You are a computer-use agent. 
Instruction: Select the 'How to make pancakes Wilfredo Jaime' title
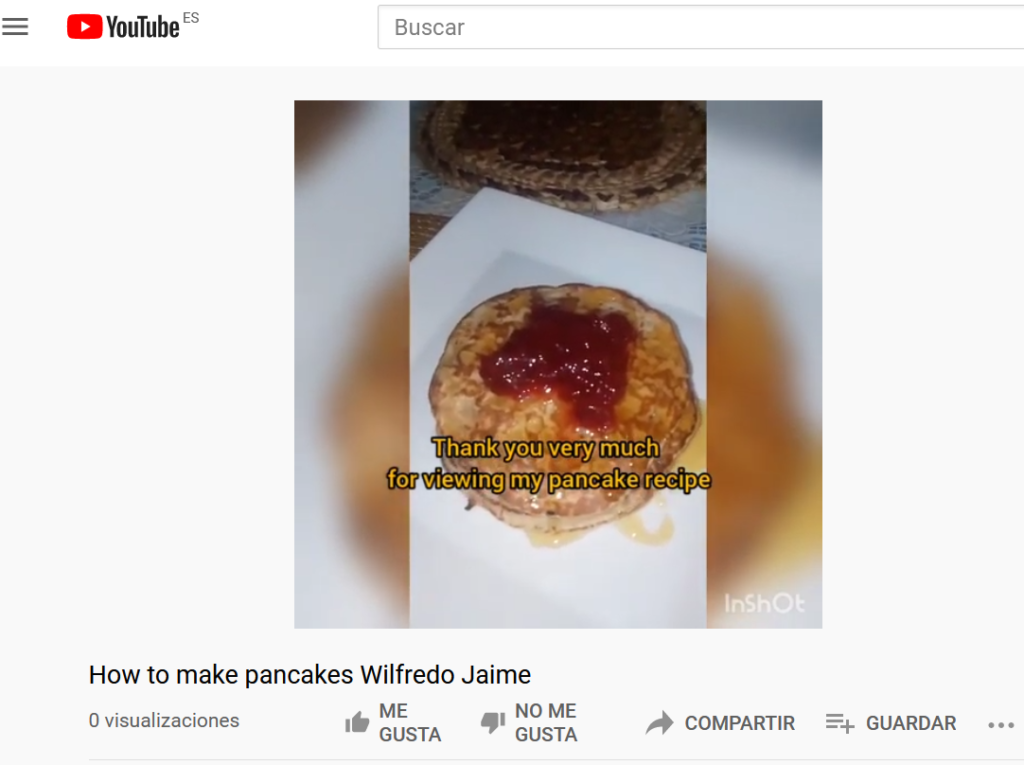310,674
